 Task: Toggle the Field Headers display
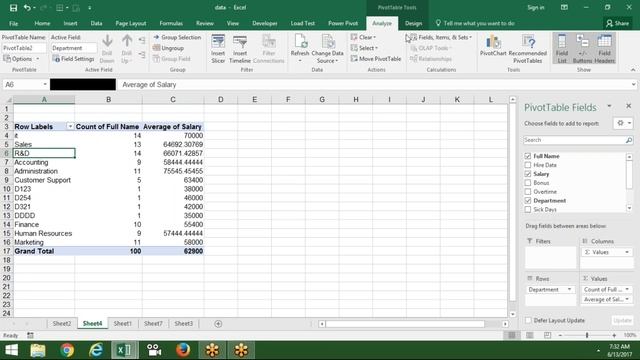pyautogui.click(x=604, y=49)
